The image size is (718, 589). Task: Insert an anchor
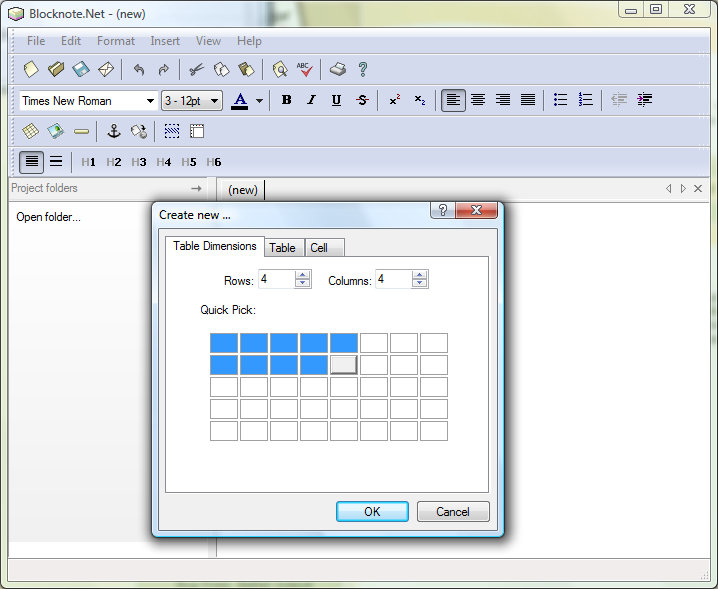(x=114, y=131)
